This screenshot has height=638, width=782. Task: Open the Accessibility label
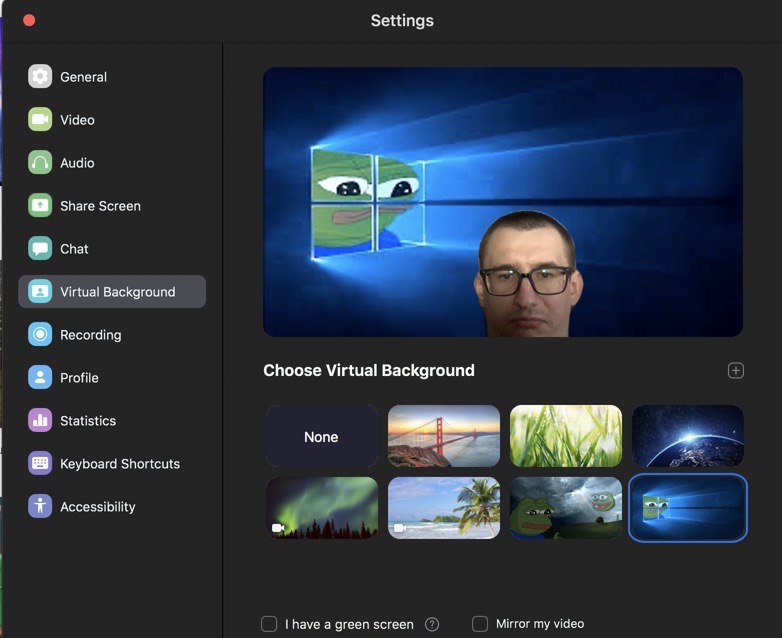98,507
